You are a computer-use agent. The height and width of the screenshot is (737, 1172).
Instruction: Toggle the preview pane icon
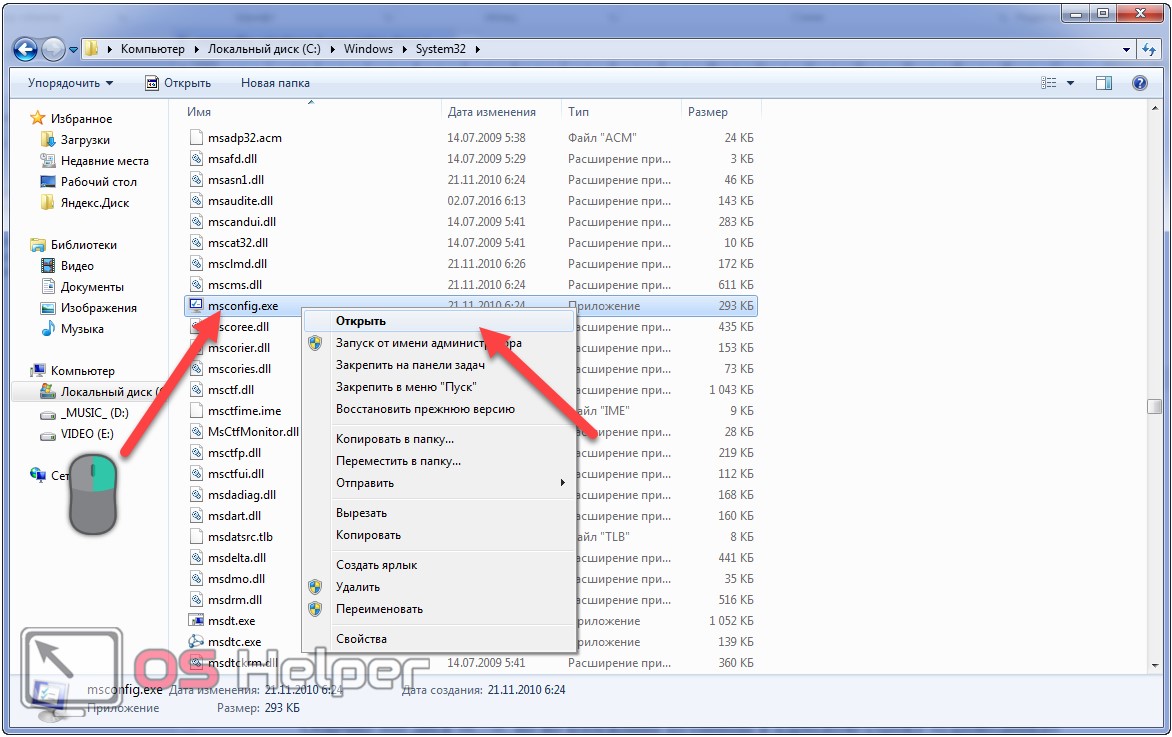1104,83
